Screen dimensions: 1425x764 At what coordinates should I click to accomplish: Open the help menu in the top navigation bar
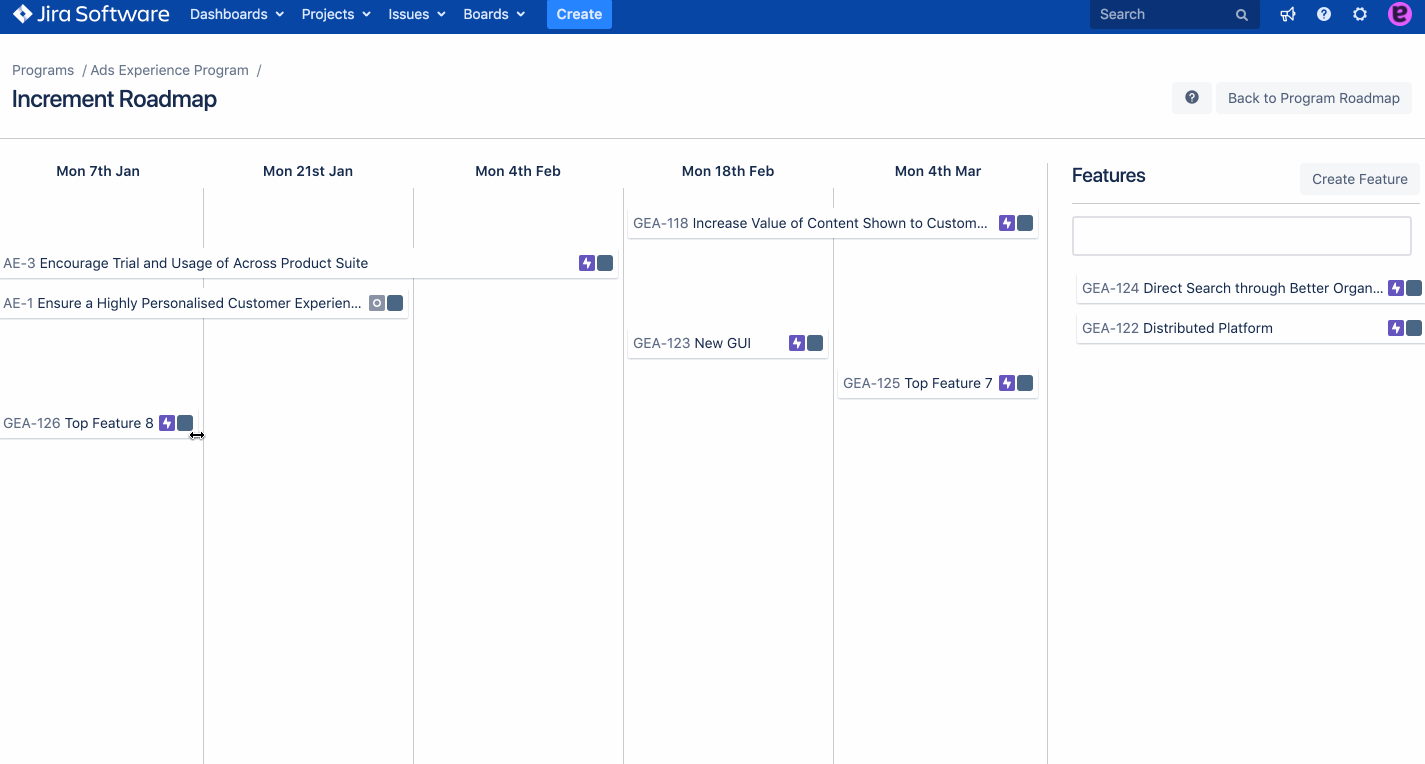(x=1324, y=15)
